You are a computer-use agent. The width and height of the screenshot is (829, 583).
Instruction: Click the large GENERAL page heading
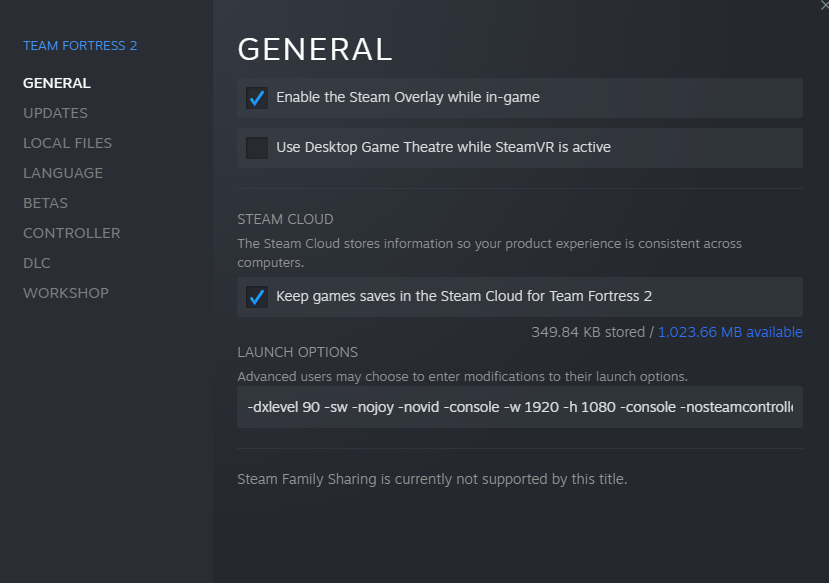[x=315, y=49]
